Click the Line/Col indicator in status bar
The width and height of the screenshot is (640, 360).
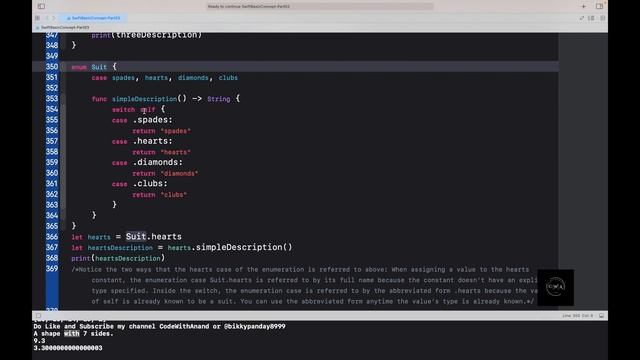coord(577,316)
